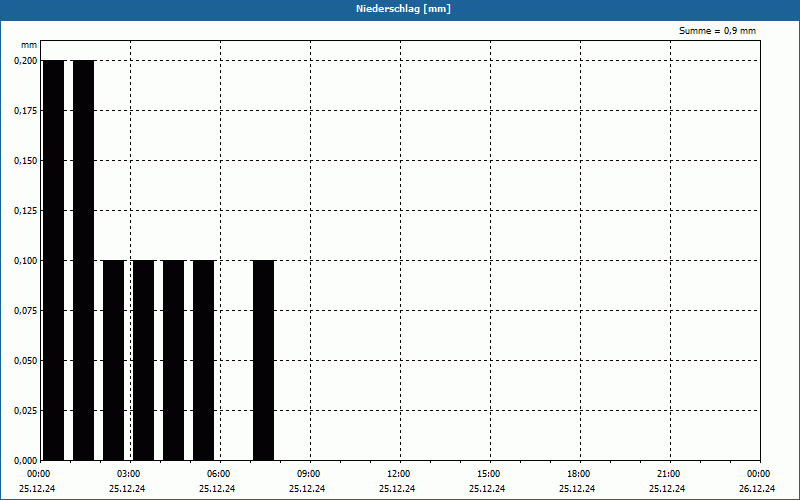Click the 'mm' unit label above the y-axis

pyautogui.click(x=29, y=45)
